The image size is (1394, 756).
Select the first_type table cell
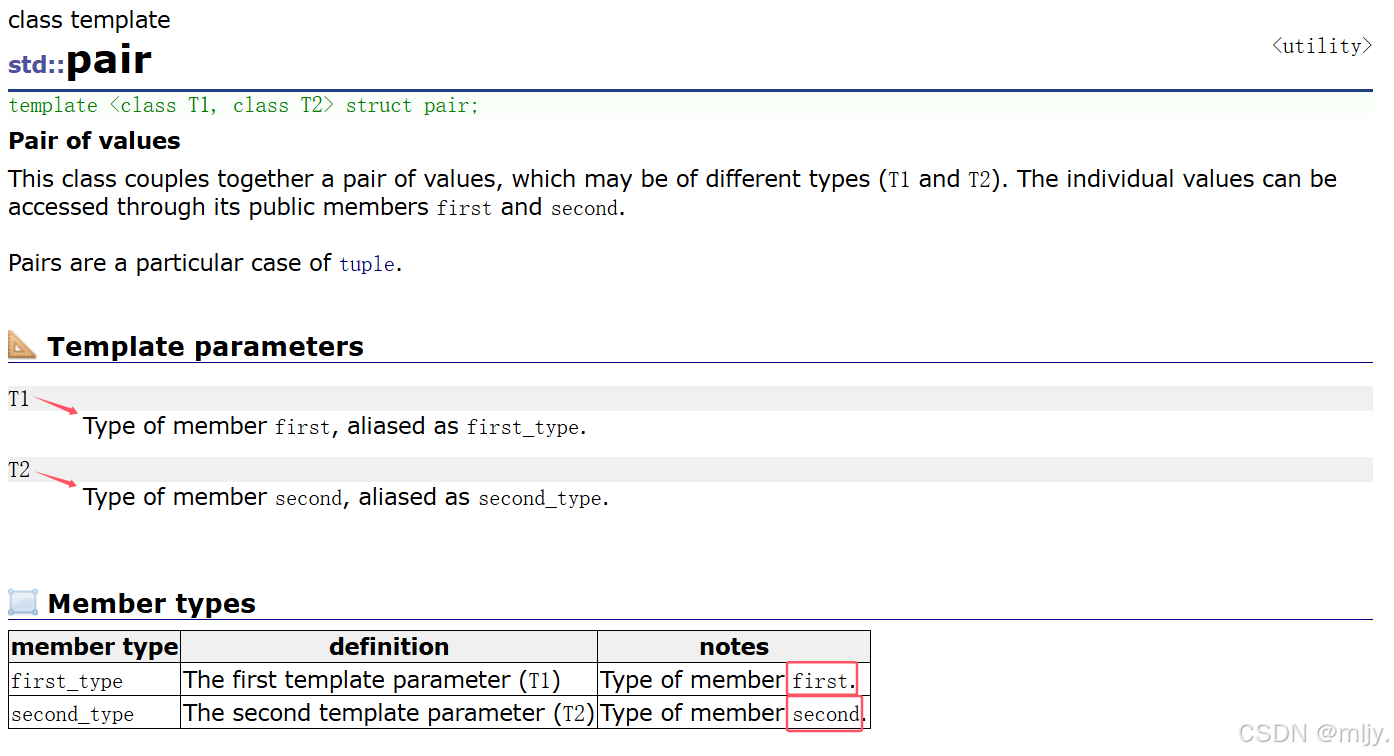[95, 680]
